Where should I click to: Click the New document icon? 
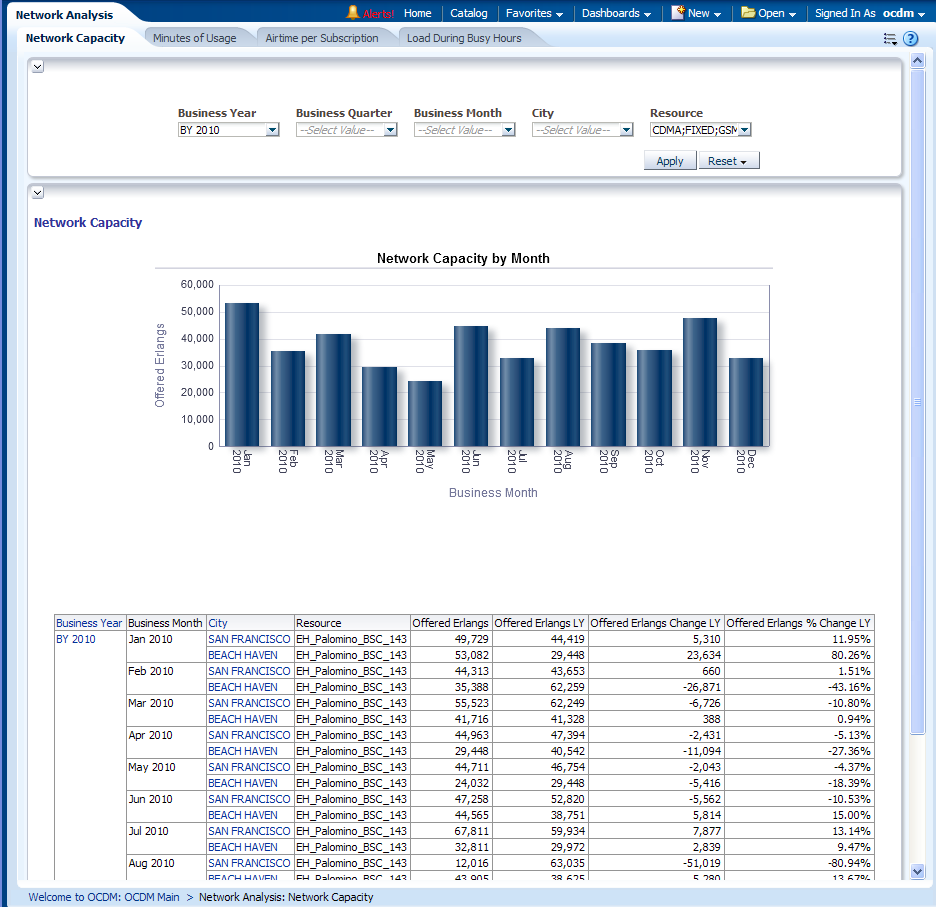click(678, 13)
